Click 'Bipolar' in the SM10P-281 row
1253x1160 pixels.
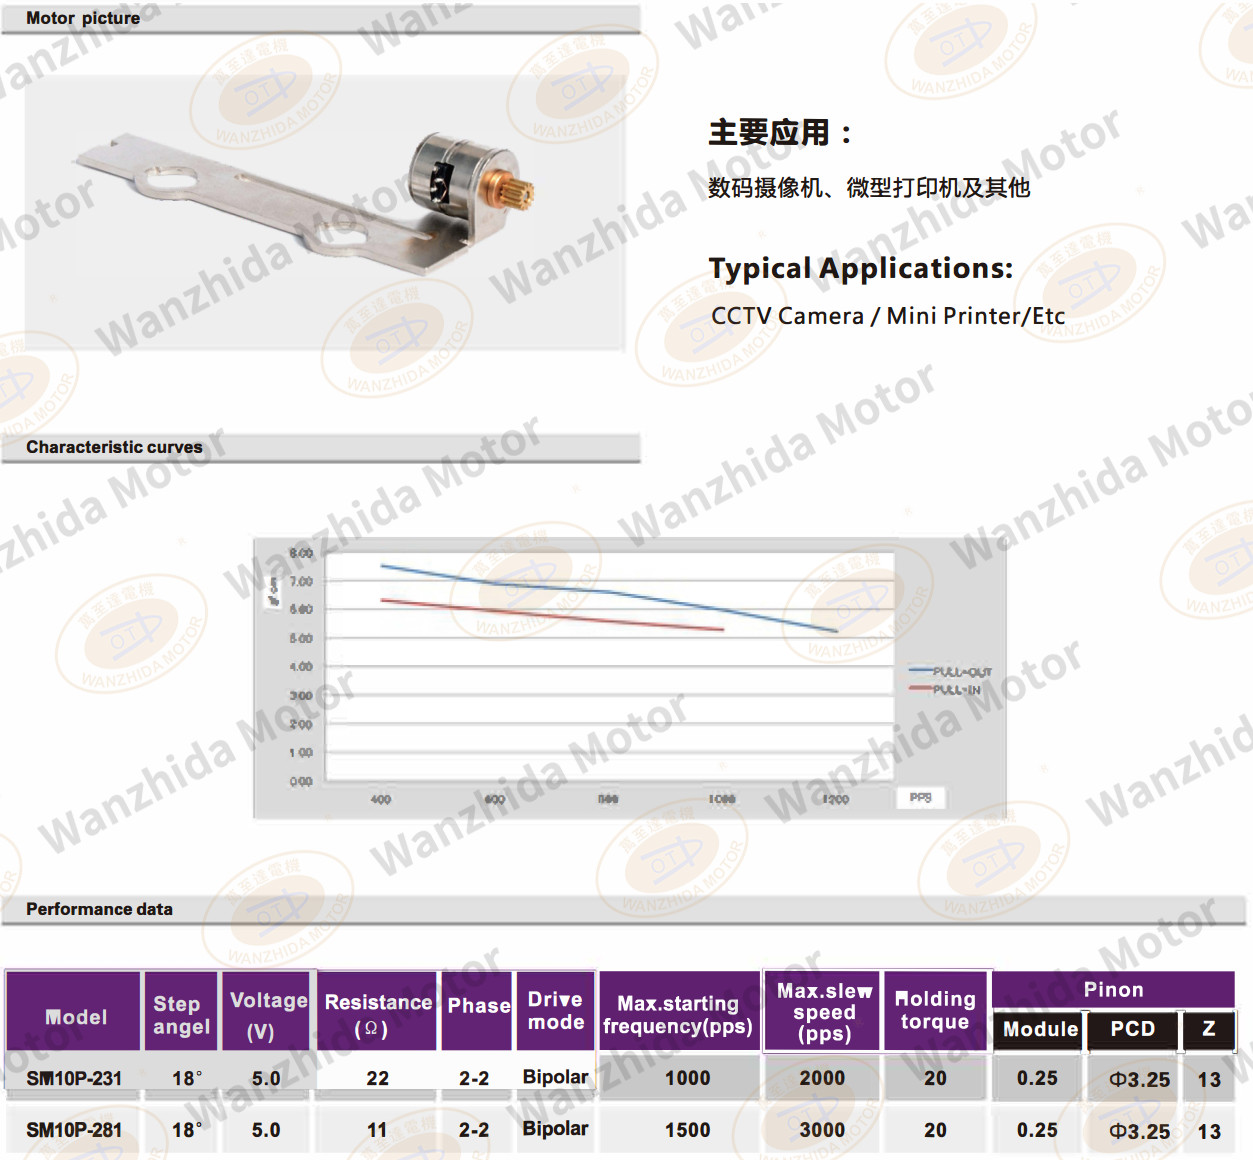pos(555,1129)
